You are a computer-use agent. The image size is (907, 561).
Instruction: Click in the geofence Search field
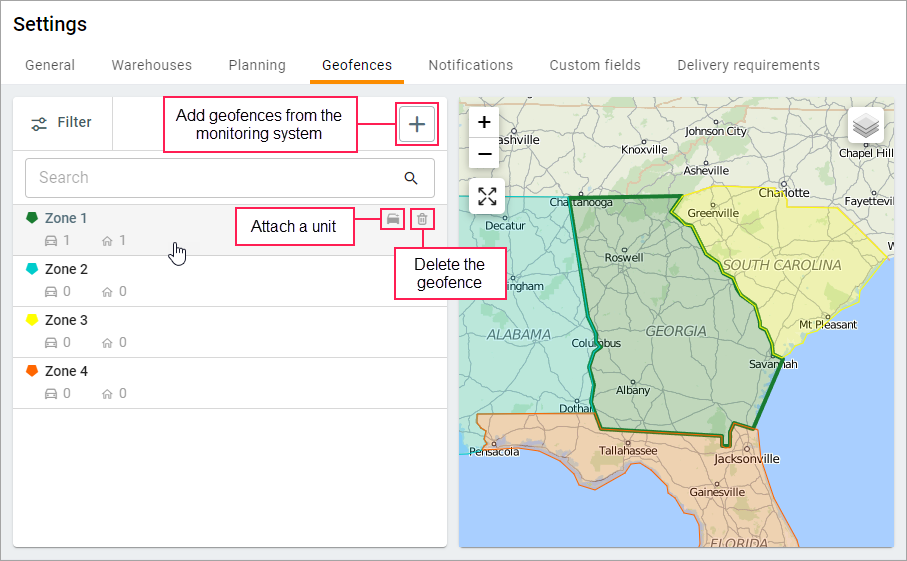tap(215, 178)
